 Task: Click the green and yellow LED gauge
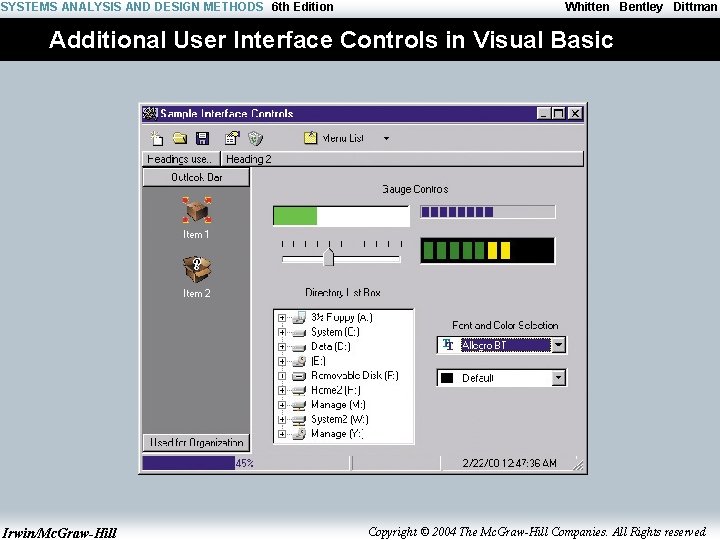pos(488,251)
